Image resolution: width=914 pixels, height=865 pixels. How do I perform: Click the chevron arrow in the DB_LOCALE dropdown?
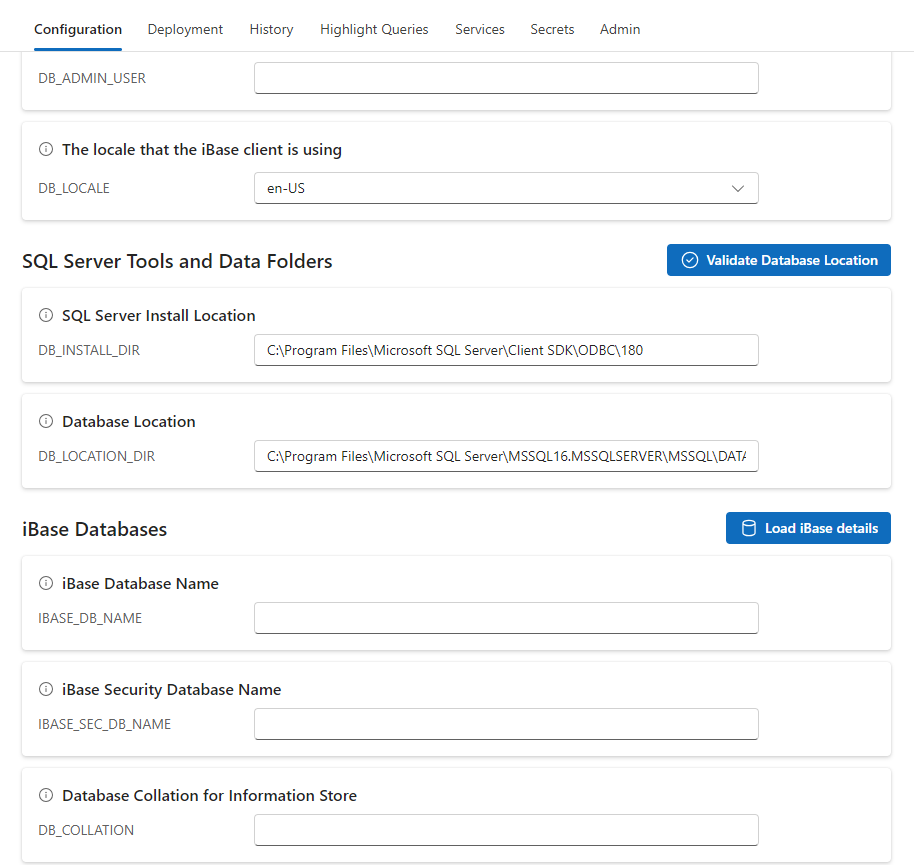coord(737,189)
